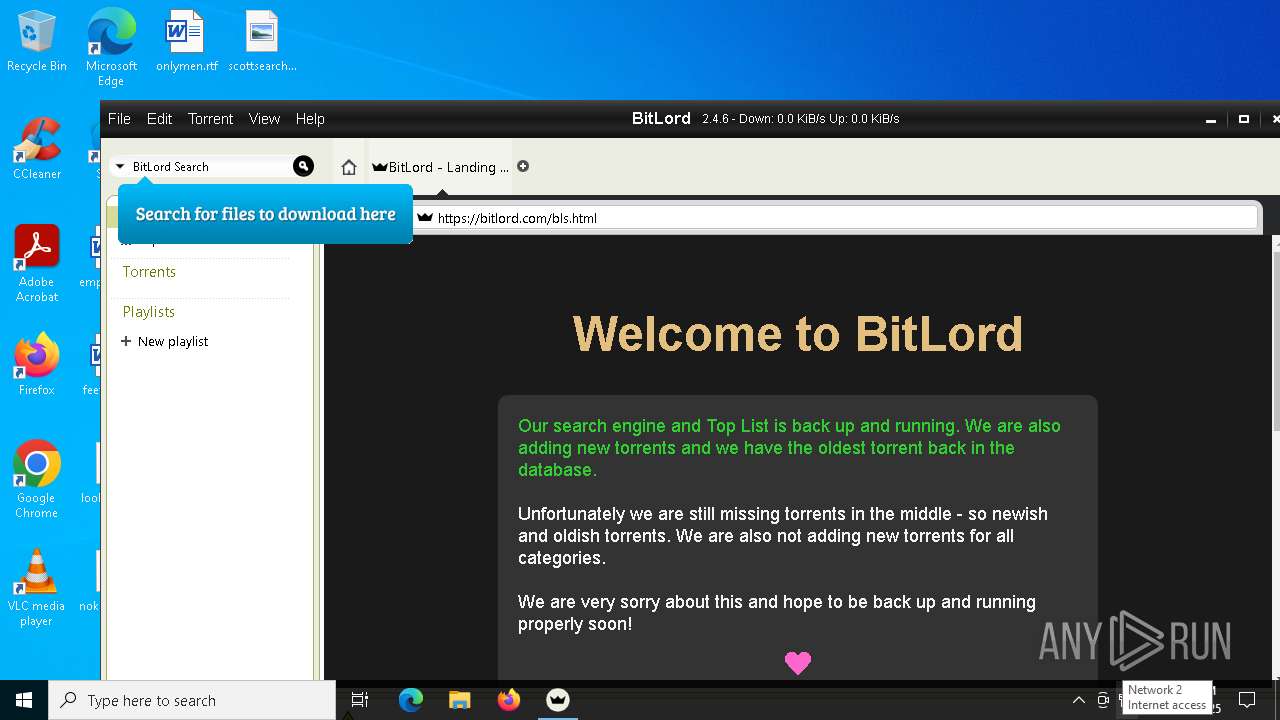1280x720 pixels.
Task: Switch to the BitLord - Landing tab
Action: pyautogui.click(x=440, y=167)
